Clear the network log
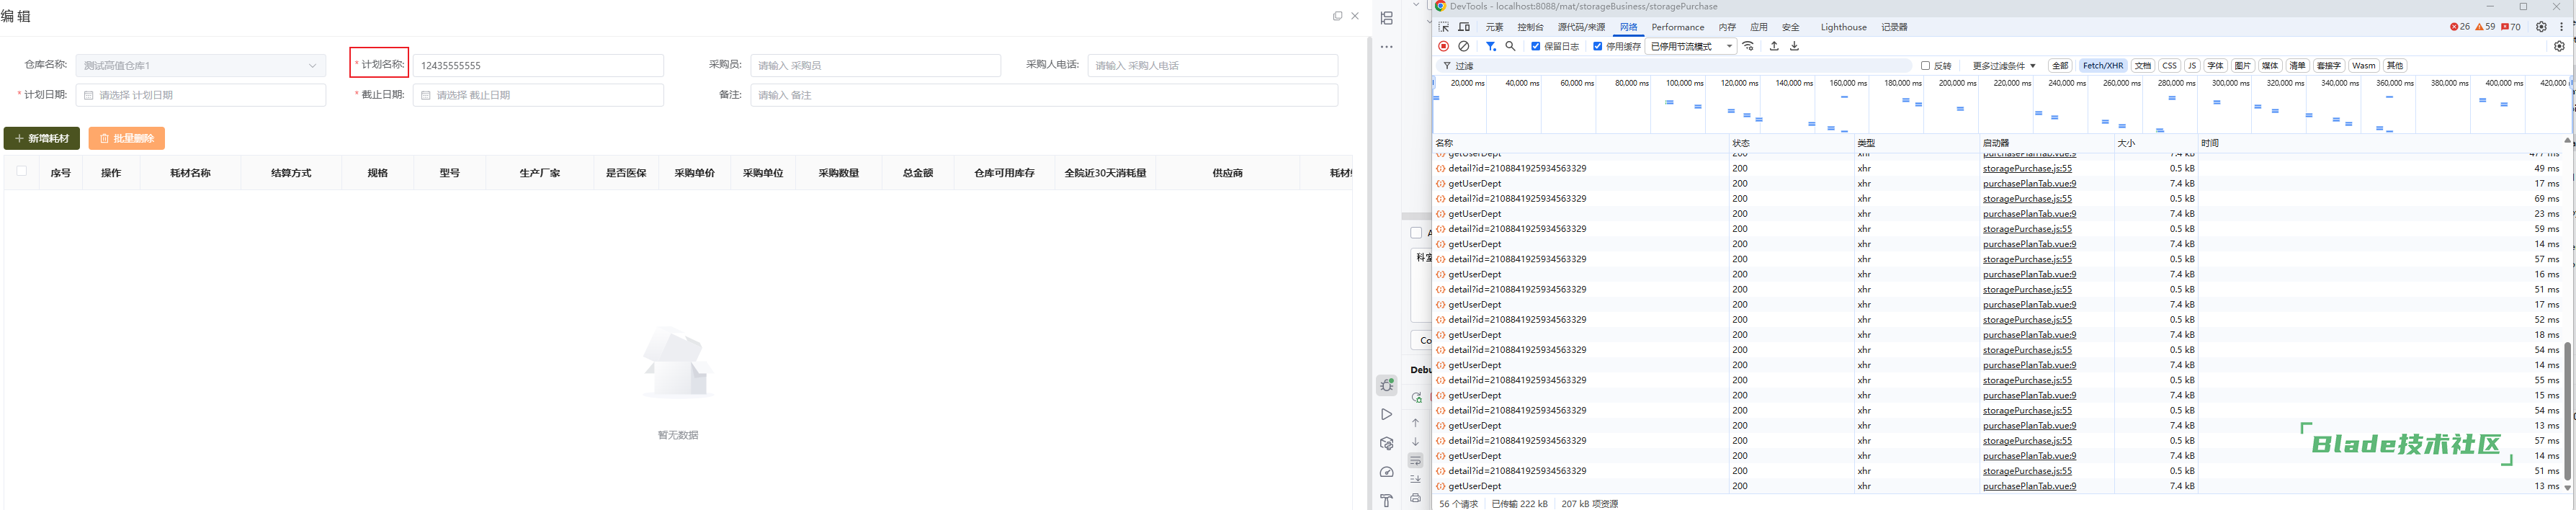The image size is (2576, 510). [x=1464, y=46]
